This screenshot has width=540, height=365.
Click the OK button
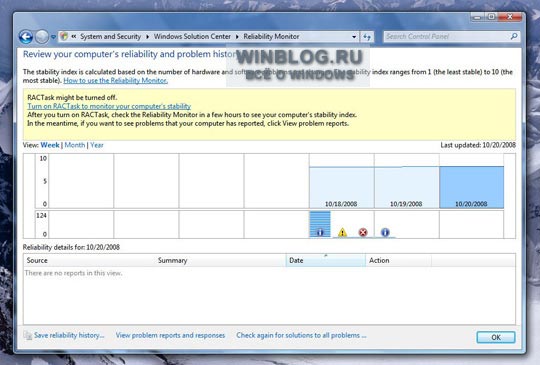click(496, 337)
